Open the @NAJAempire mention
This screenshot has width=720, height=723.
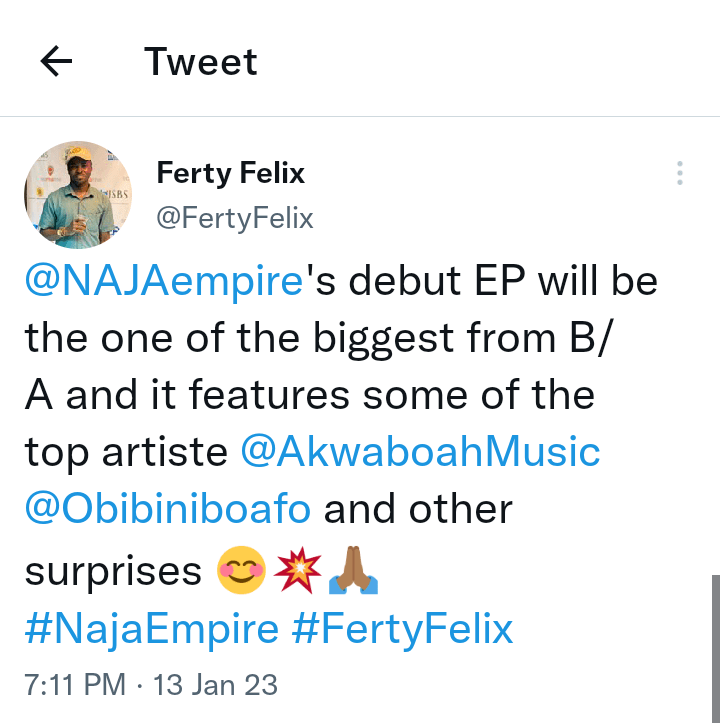point(164,282)
